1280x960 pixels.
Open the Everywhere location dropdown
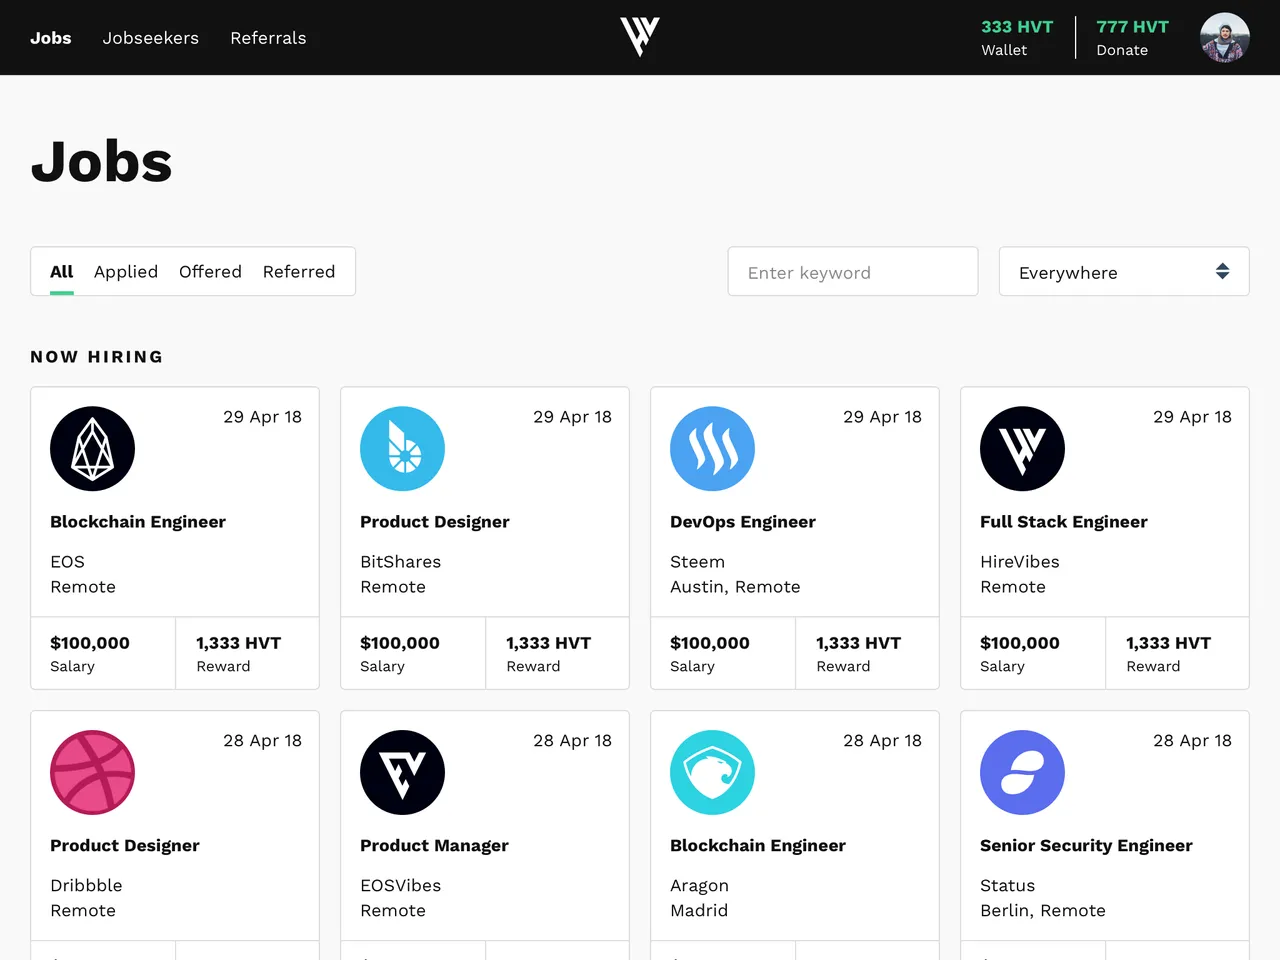(1124, 272)
